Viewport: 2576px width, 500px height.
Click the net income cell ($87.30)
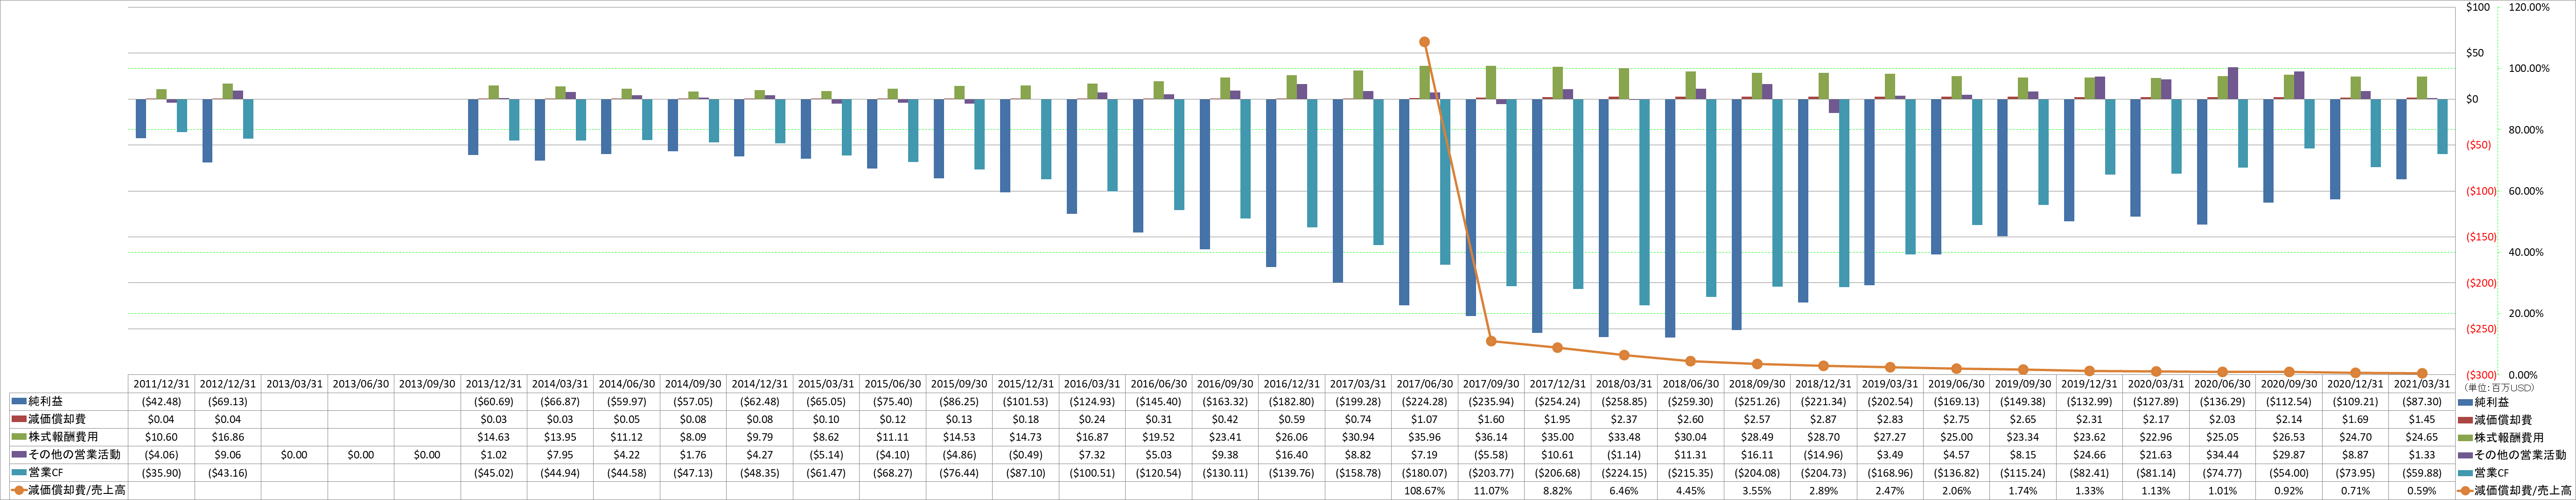(x=2421, y=402)
